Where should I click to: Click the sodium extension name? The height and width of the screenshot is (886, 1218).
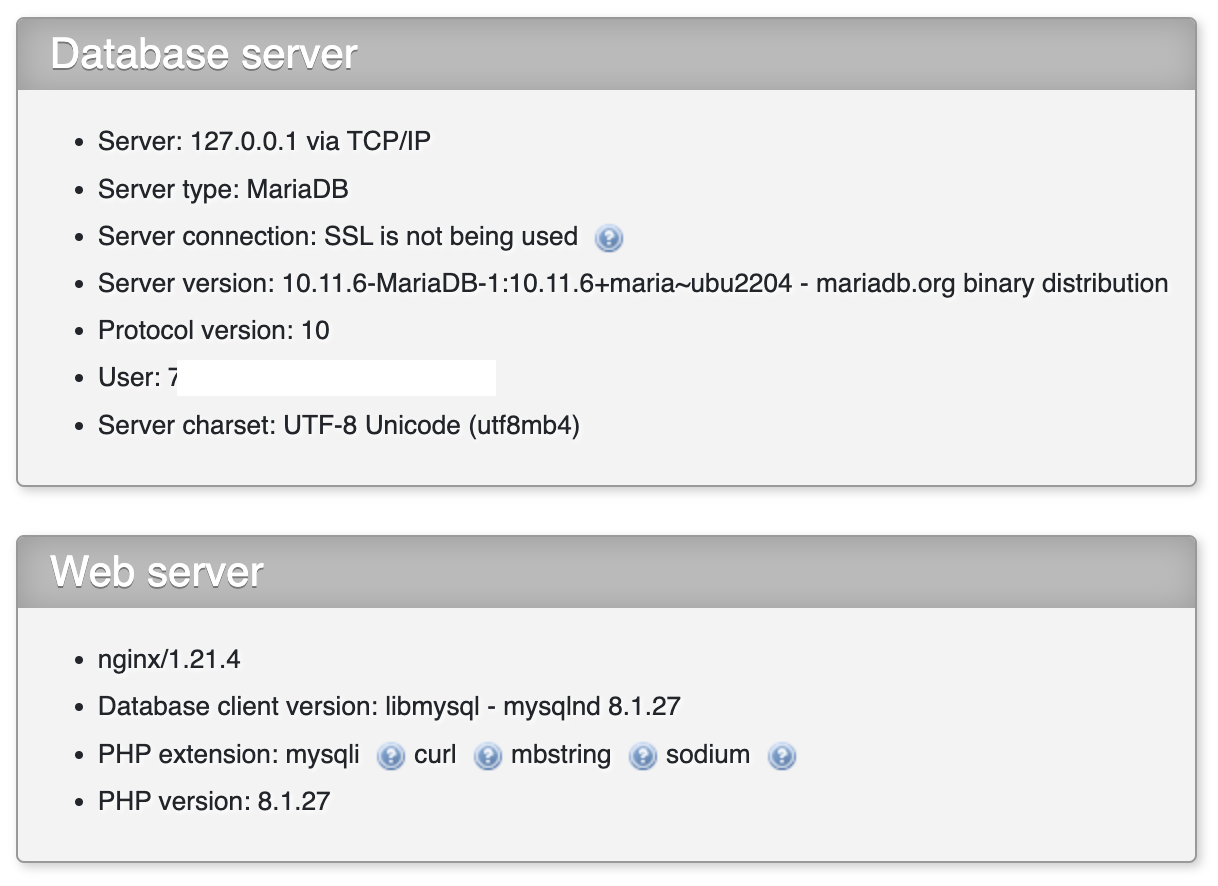pyautogui.click(x=708, y=755)
